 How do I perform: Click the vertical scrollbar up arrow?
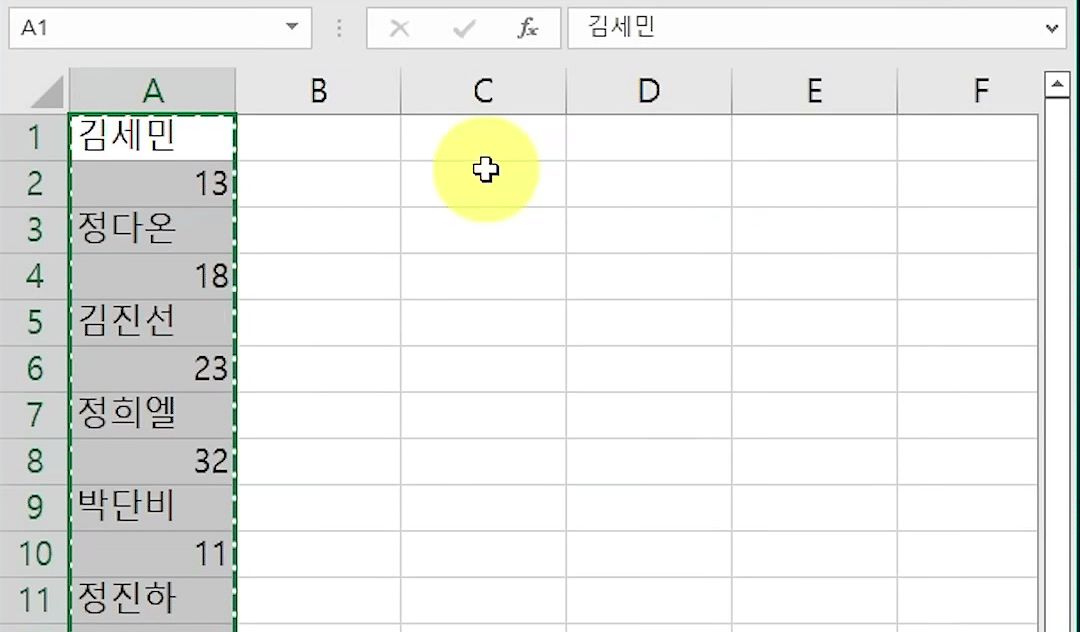(1057, 85)
